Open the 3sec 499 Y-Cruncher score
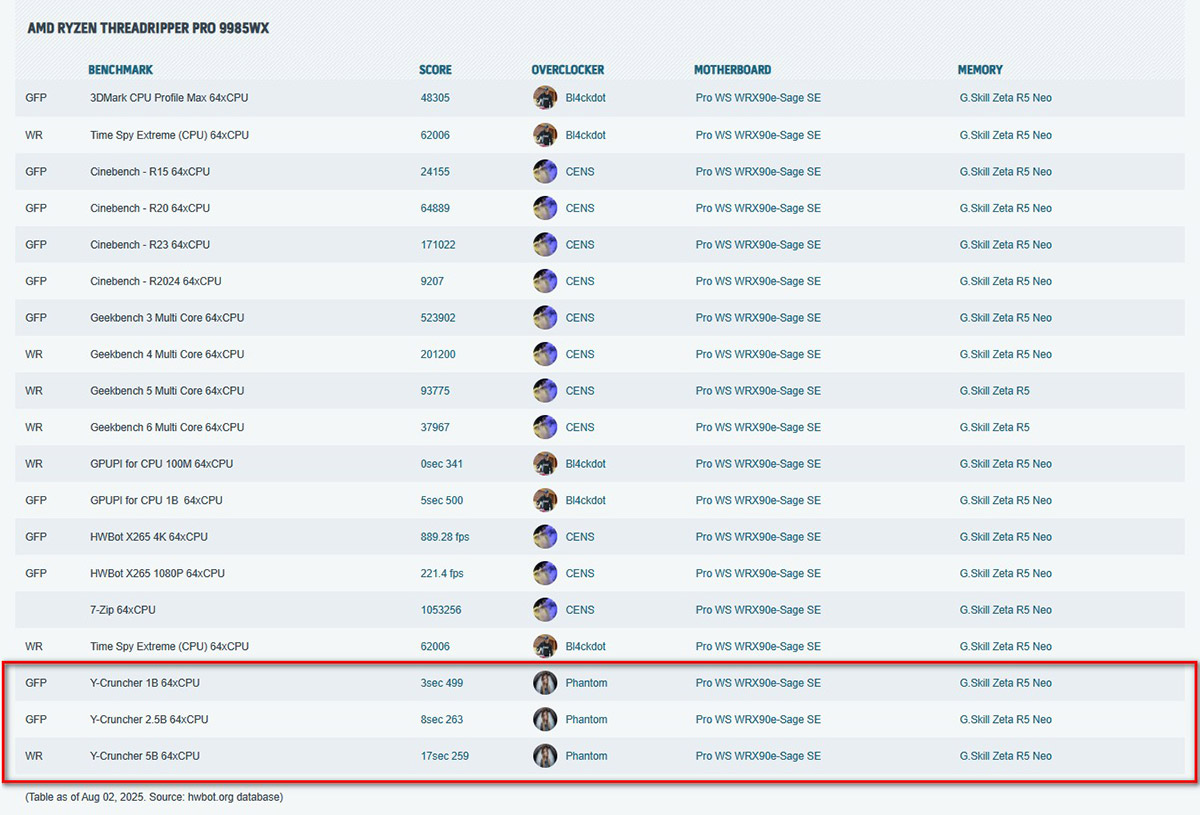The image size is (1200, 815). coord(442,683)
